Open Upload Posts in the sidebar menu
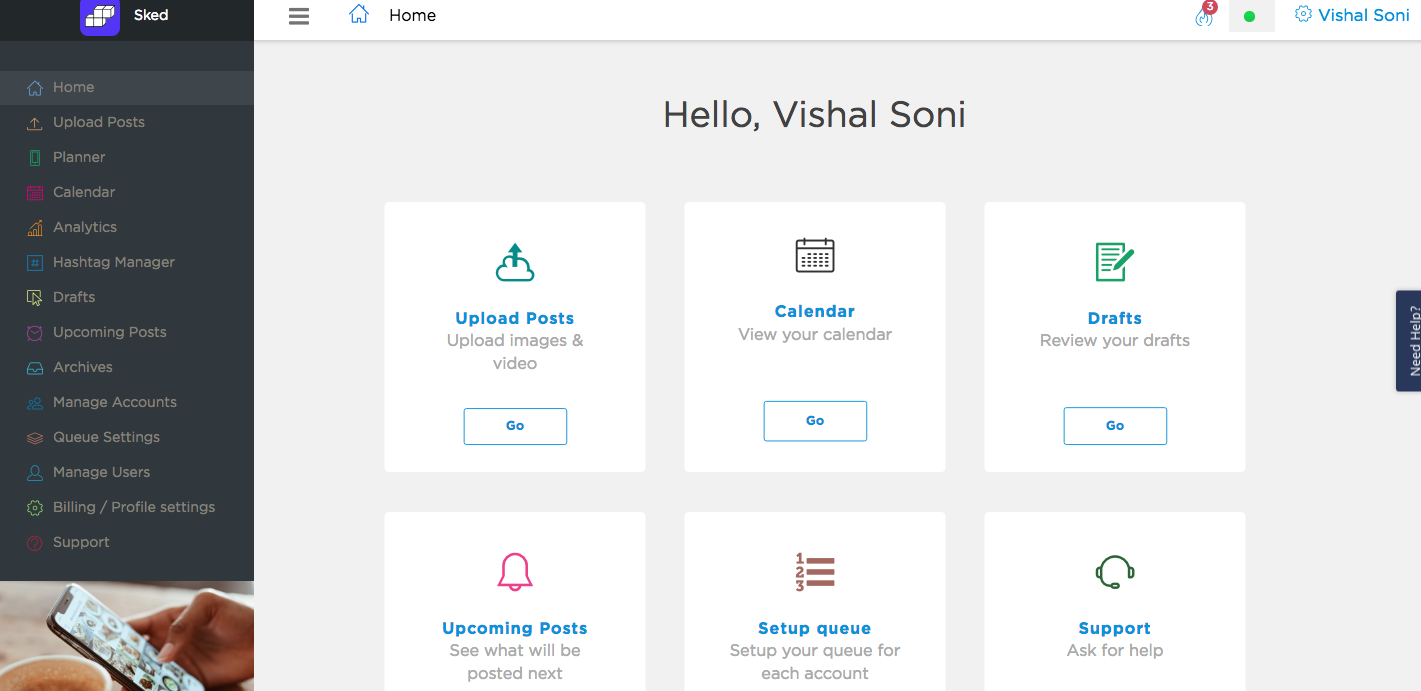The width and height of the screenshot is (1421, 691). 127,123
